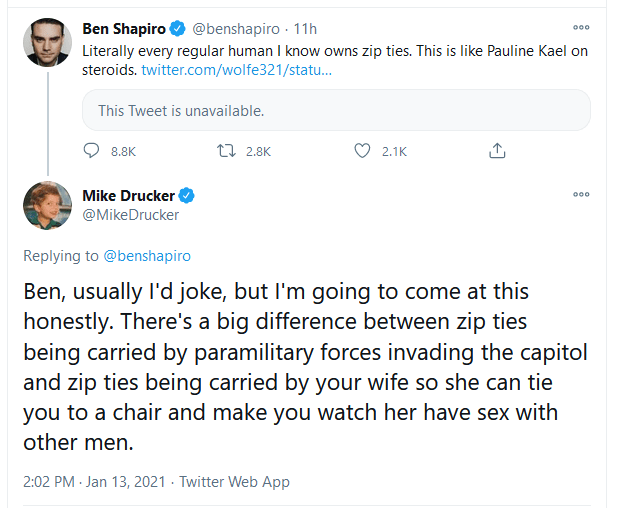Open Mike Drucker's profile picture
This screenshot has width=632, height=508.
pos(48,205)
